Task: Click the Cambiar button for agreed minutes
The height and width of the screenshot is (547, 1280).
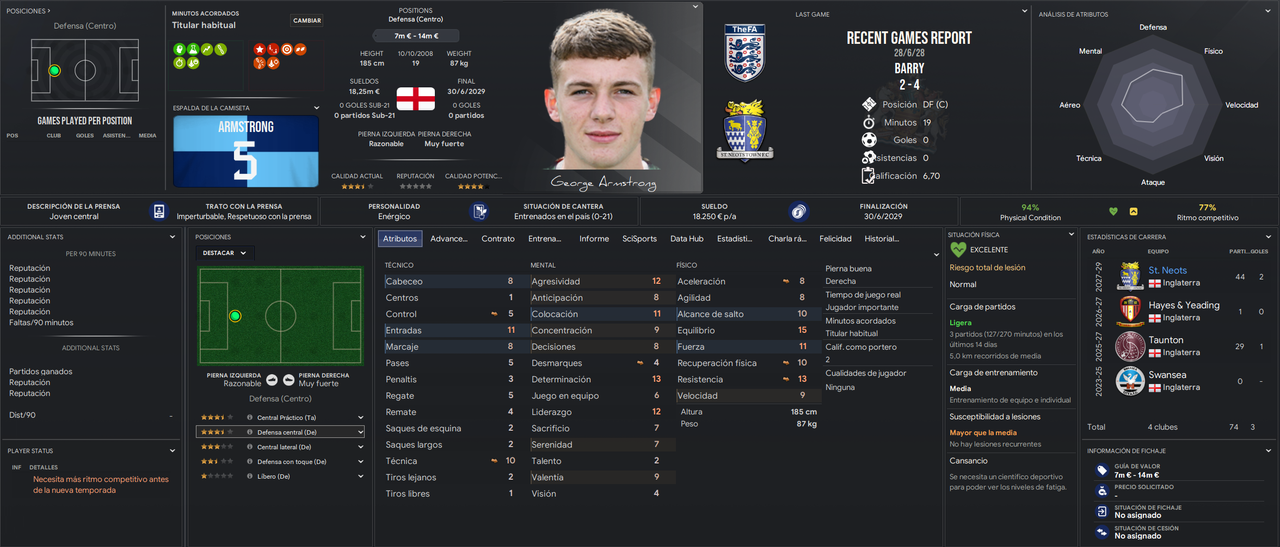Action: click(x=307, y=20)
